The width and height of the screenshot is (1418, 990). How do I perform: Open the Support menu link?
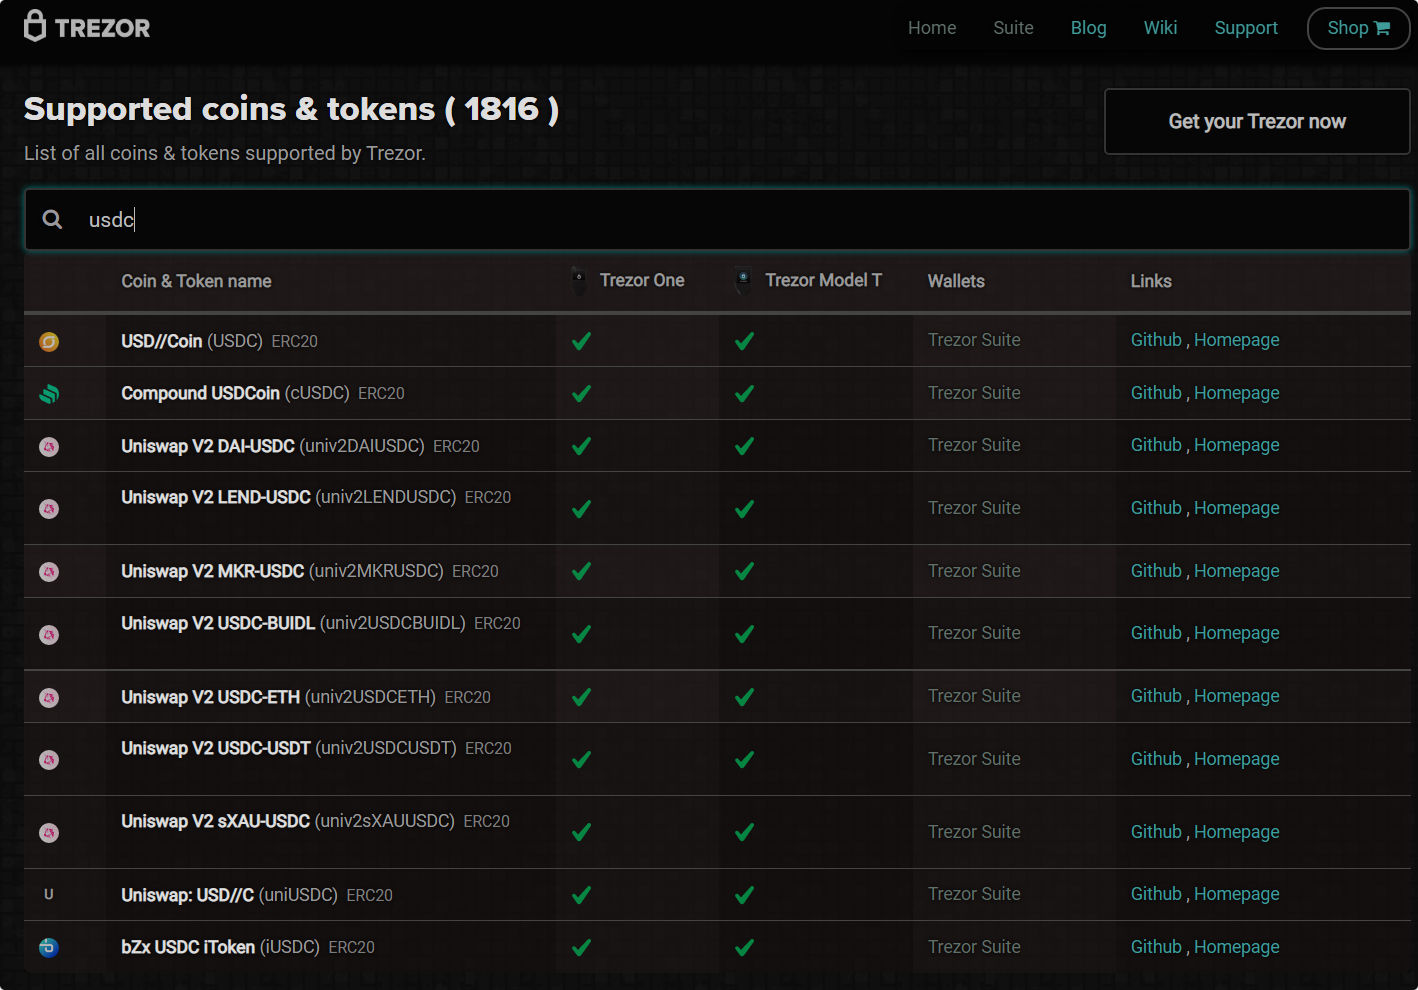click(1246, 28)
